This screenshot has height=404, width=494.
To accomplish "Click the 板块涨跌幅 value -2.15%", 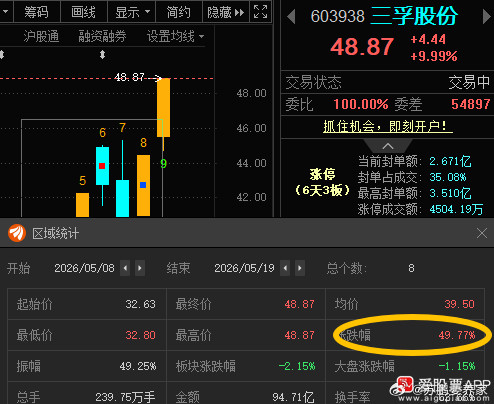I will (297, 366).
